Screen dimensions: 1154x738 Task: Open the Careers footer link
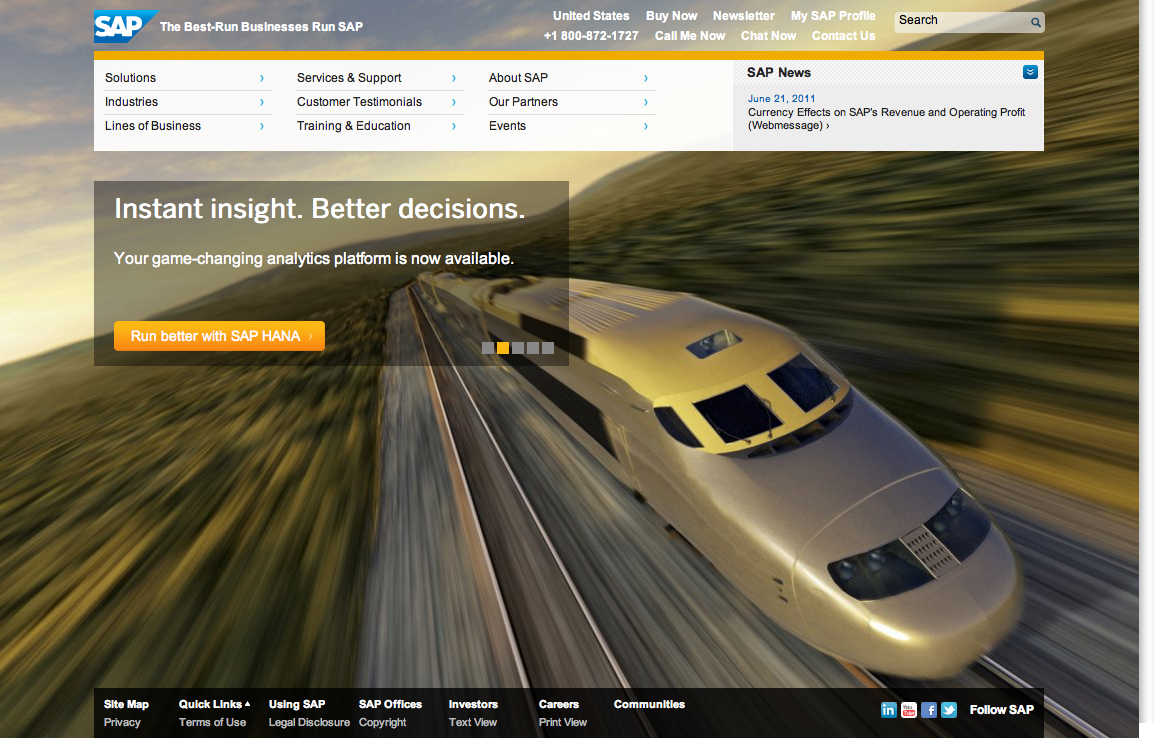click(559, 704)
